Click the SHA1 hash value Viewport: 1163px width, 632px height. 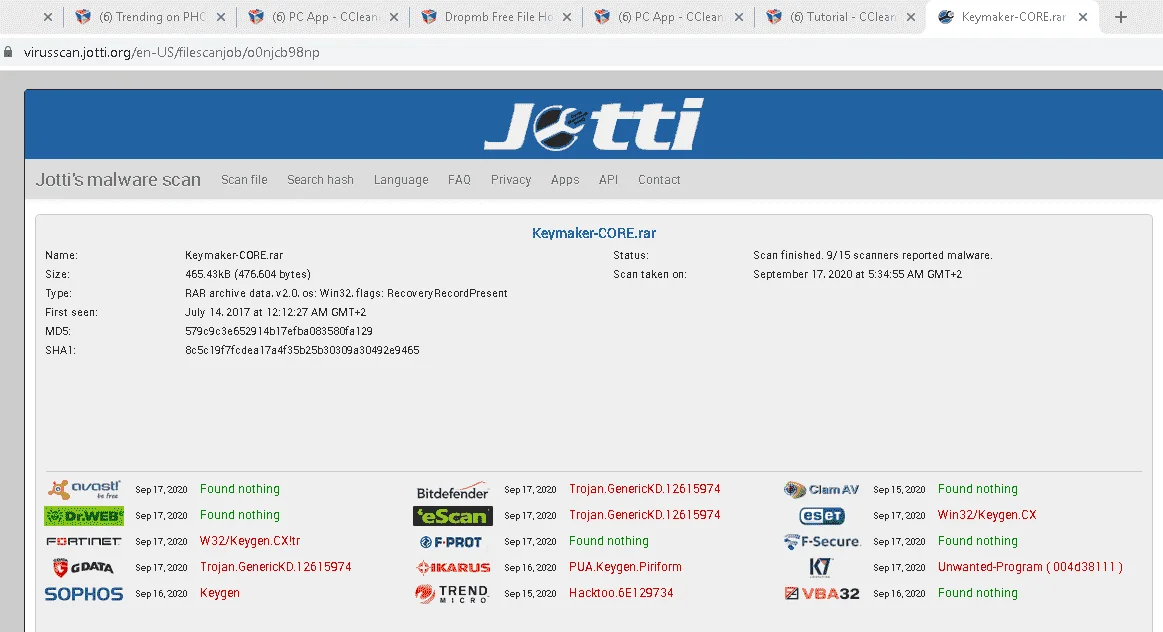pos(302,350)
